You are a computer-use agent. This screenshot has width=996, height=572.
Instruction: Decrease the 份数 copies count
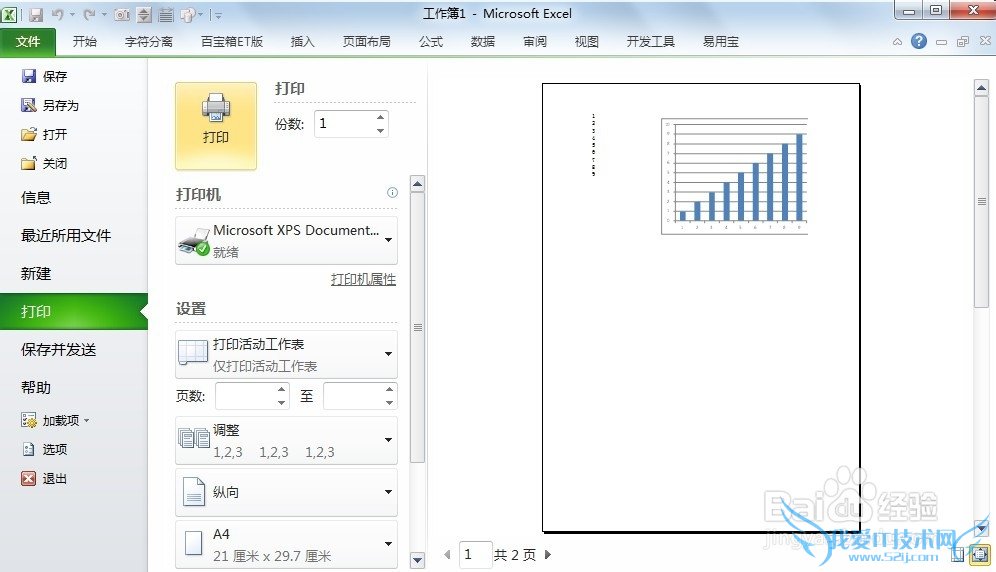pyautogui.click(x=380, y=131)
